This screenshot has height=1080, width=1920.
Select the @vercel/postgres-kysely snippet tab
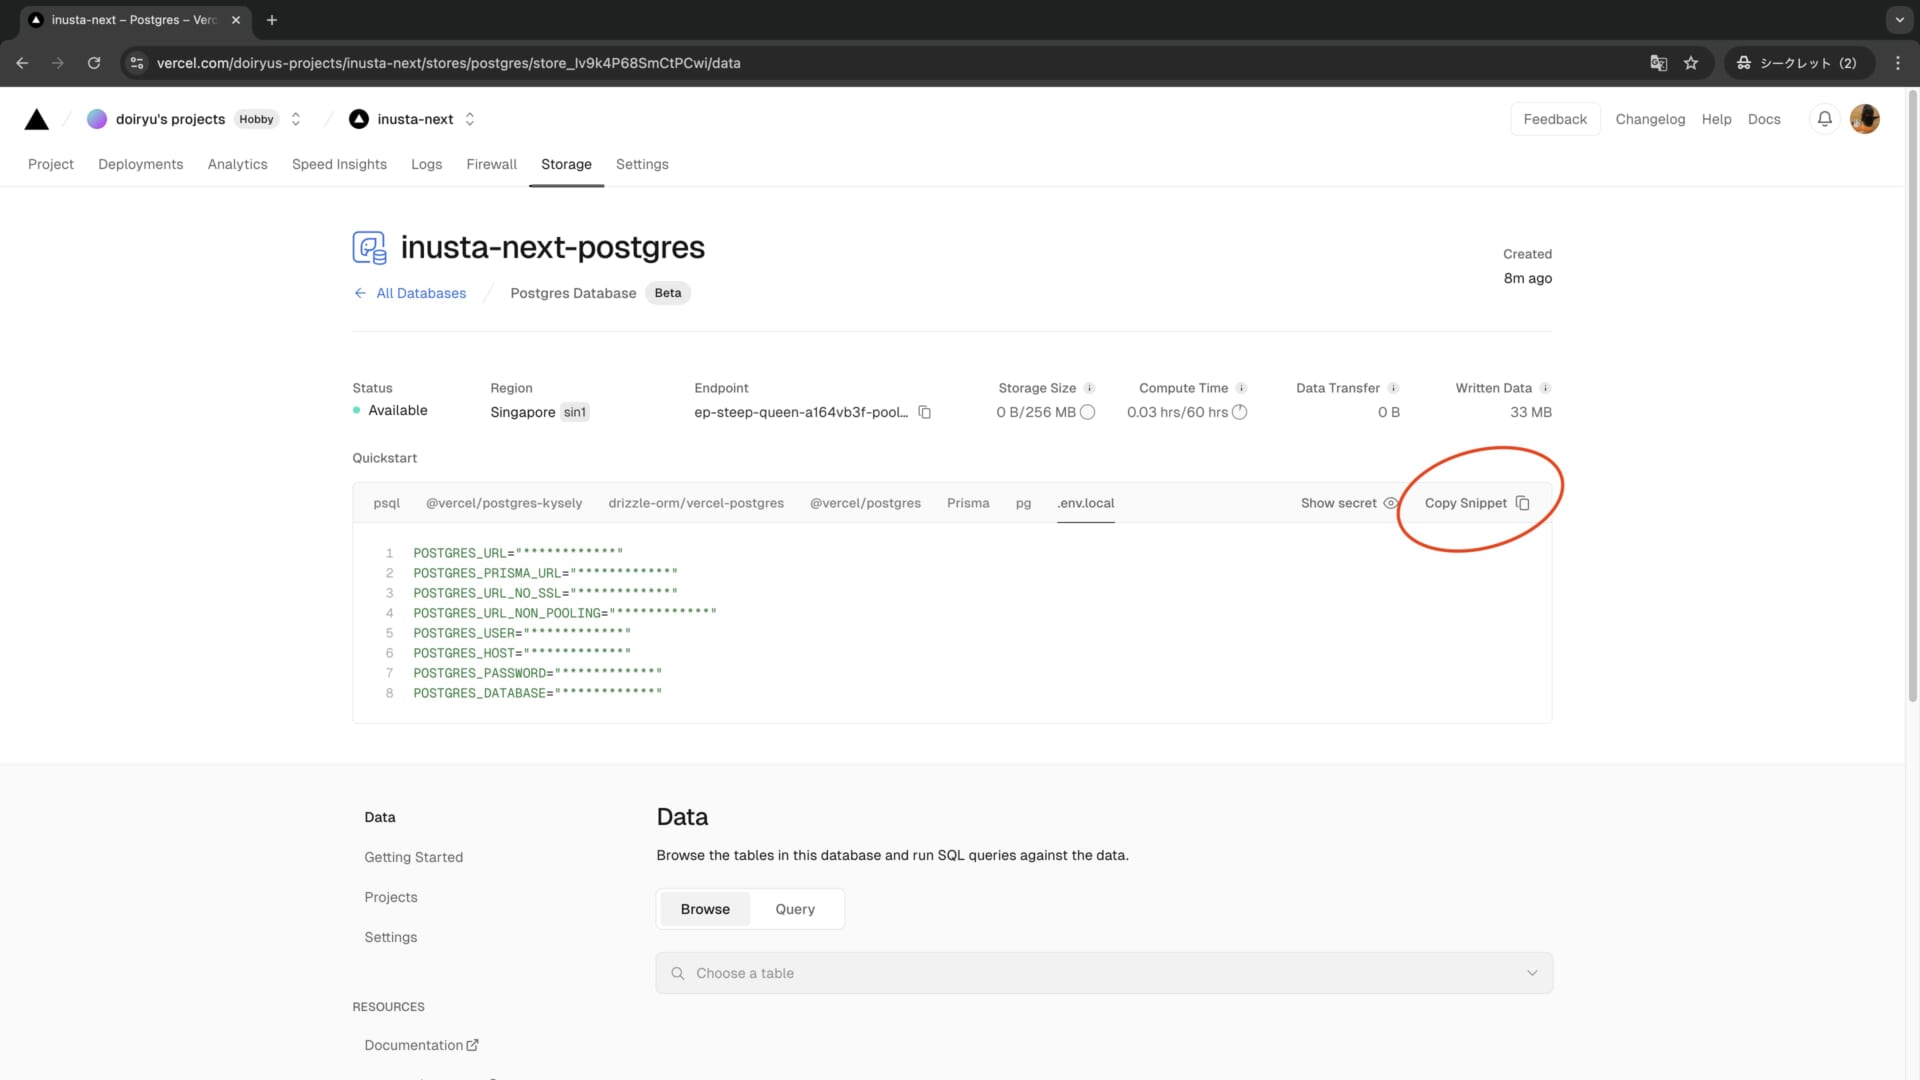point(504,503)
